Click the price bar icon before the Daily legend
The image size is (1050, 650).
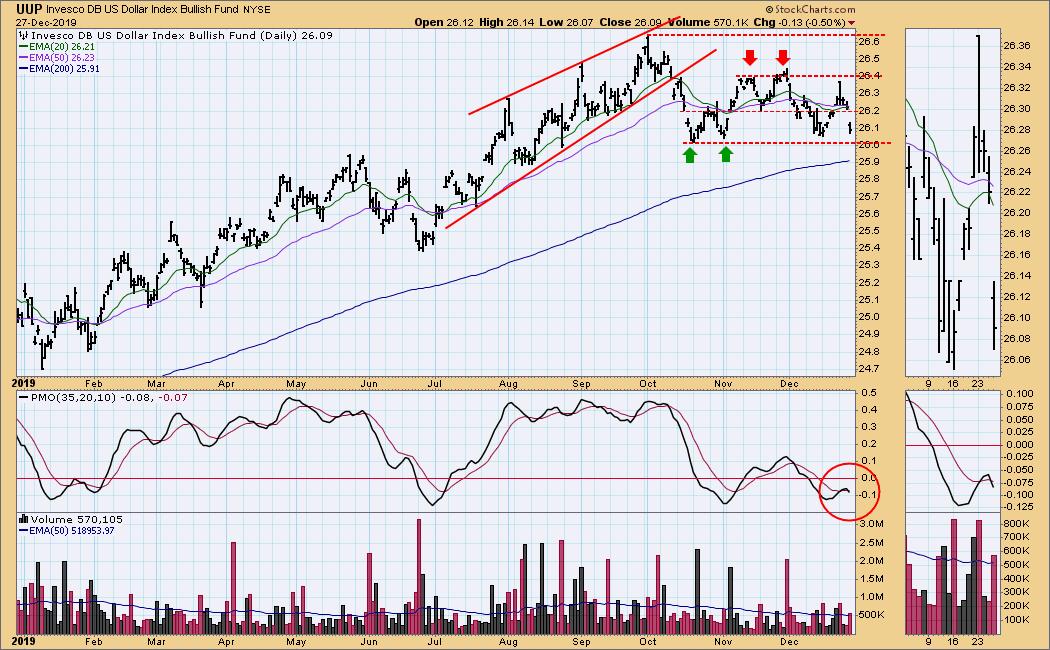[x=24, y=35]
